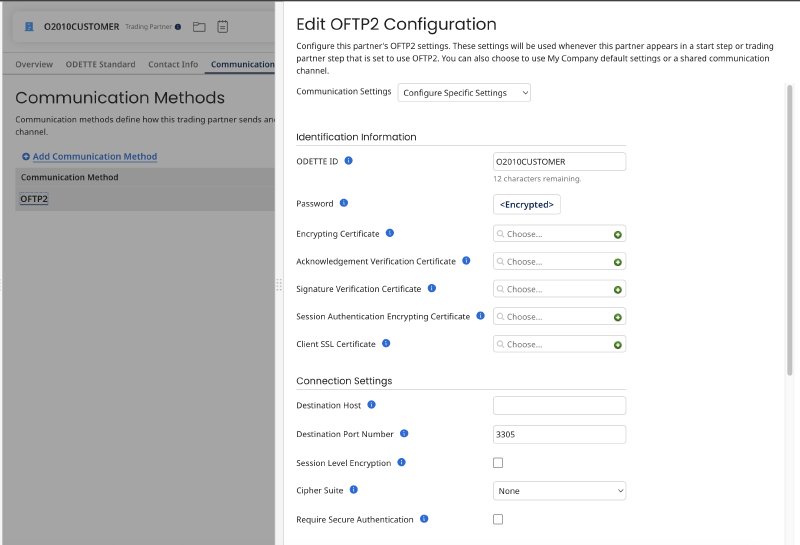
Task: Switch to the ODETTE Standard tab
Action: coord(101,64)
